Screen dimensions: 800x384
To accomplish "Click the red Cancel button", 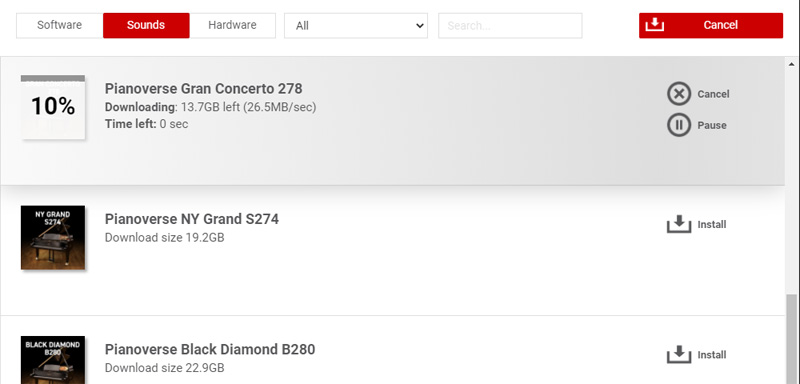I will [x=711, y=25].
